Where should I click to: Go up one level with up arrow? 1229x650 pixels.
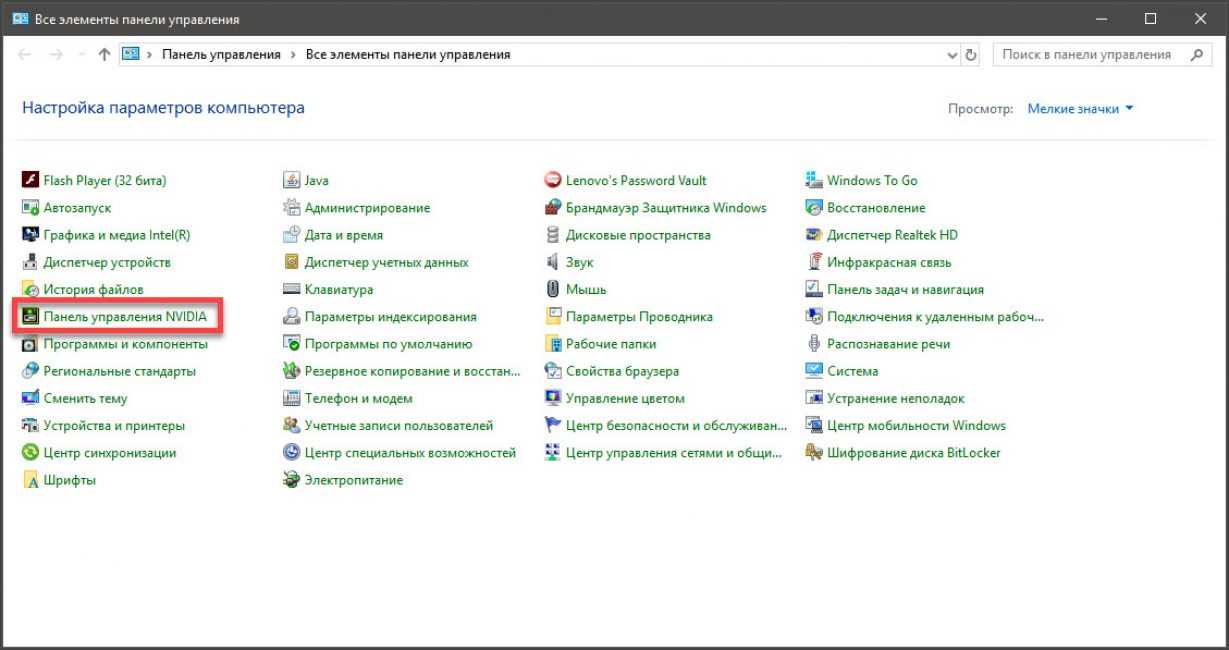click(x=104, y=55)
